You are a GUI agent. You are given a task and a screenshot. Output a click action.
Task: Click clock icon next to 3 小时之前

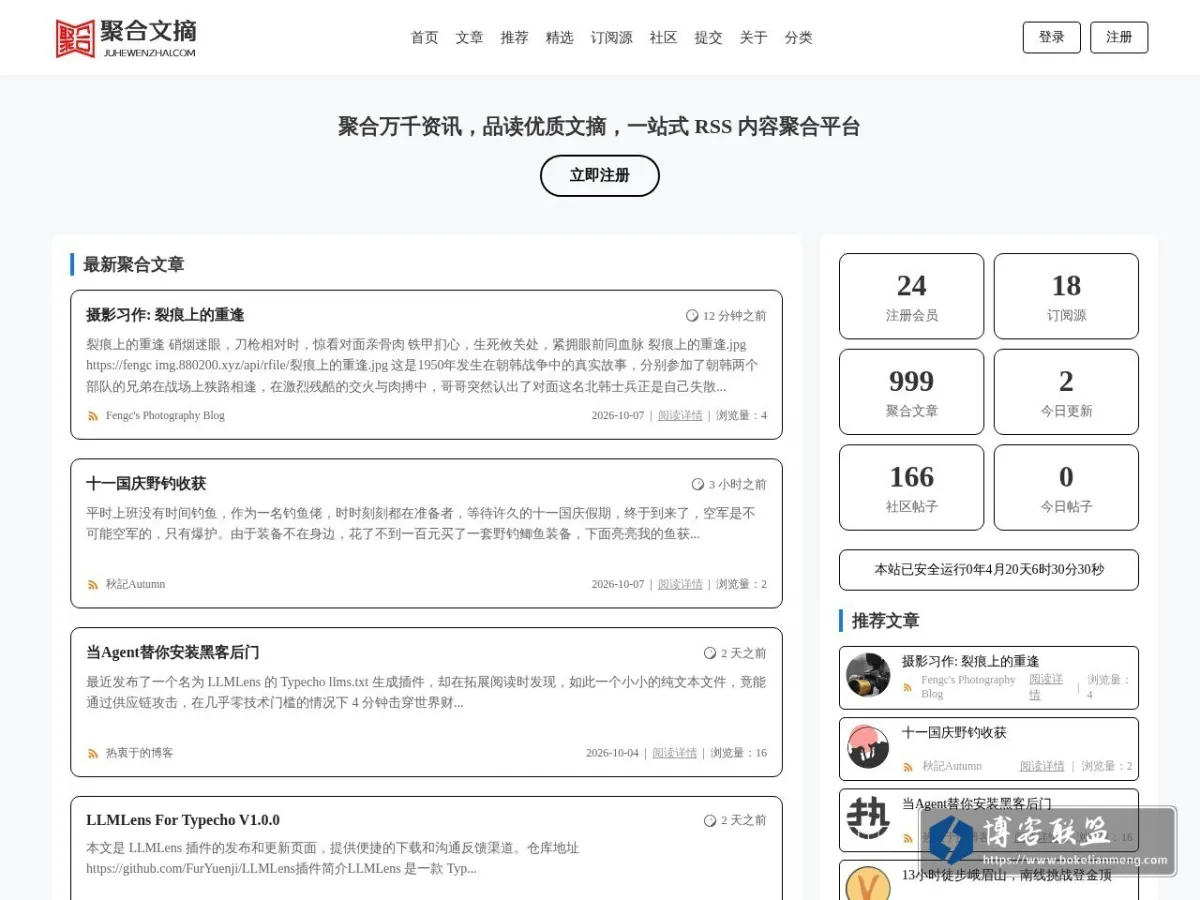click(x=698, y=484)
